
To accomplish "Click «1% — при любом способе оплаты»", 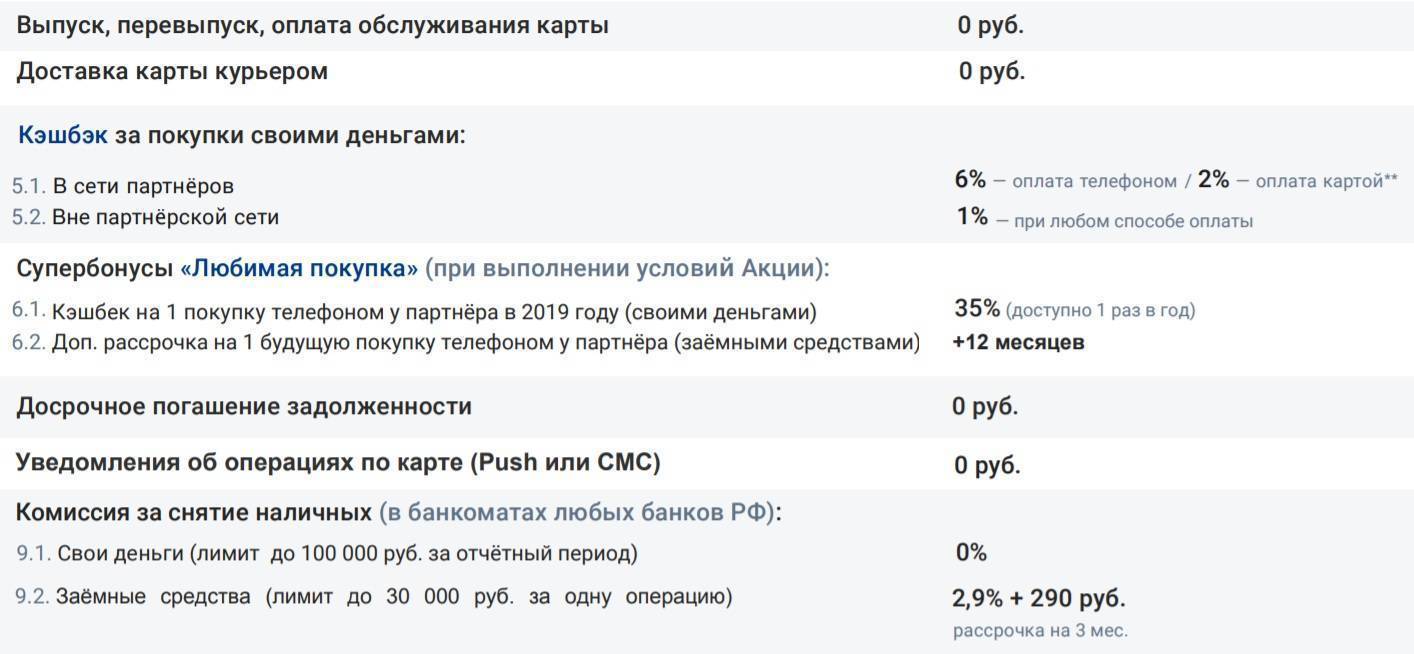I will point(1104,218).
